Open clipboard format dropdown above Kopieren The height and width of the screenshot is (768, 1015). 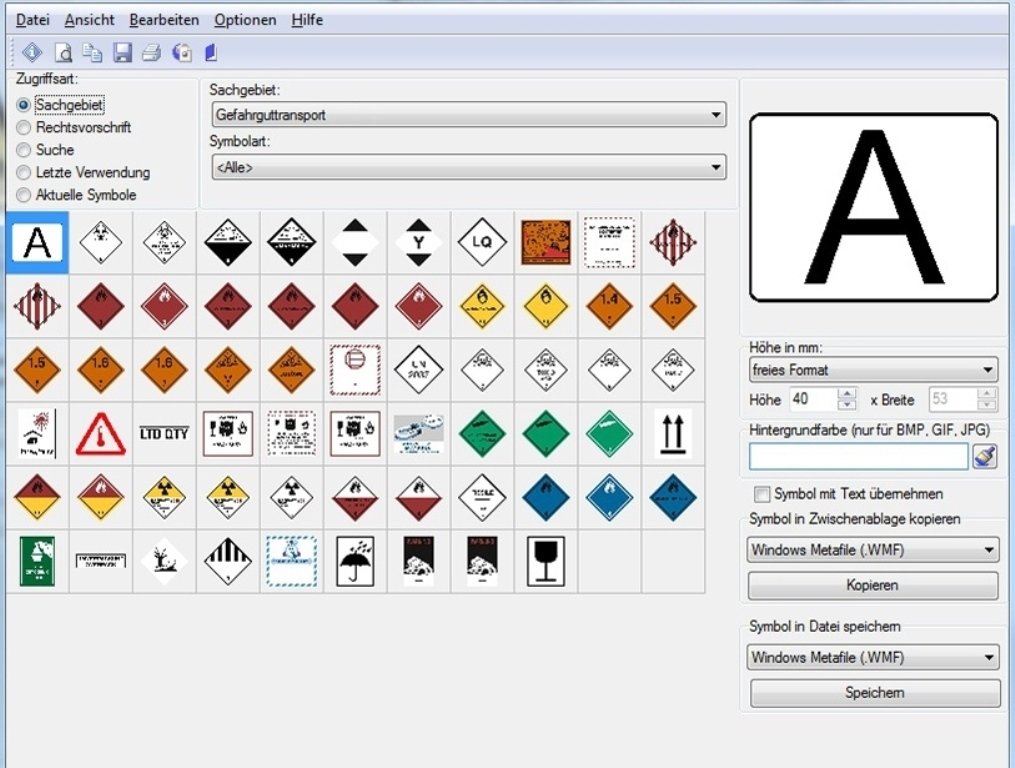(873, 550)
